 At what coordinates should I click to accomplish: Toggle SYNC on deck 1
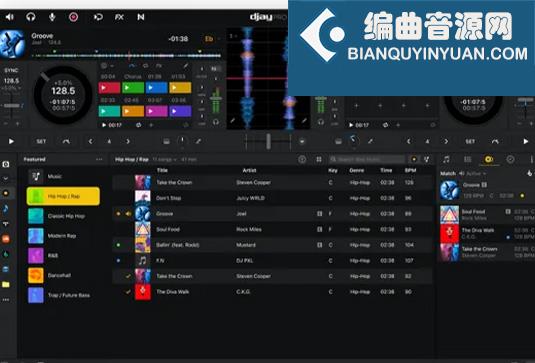point(11,70)
